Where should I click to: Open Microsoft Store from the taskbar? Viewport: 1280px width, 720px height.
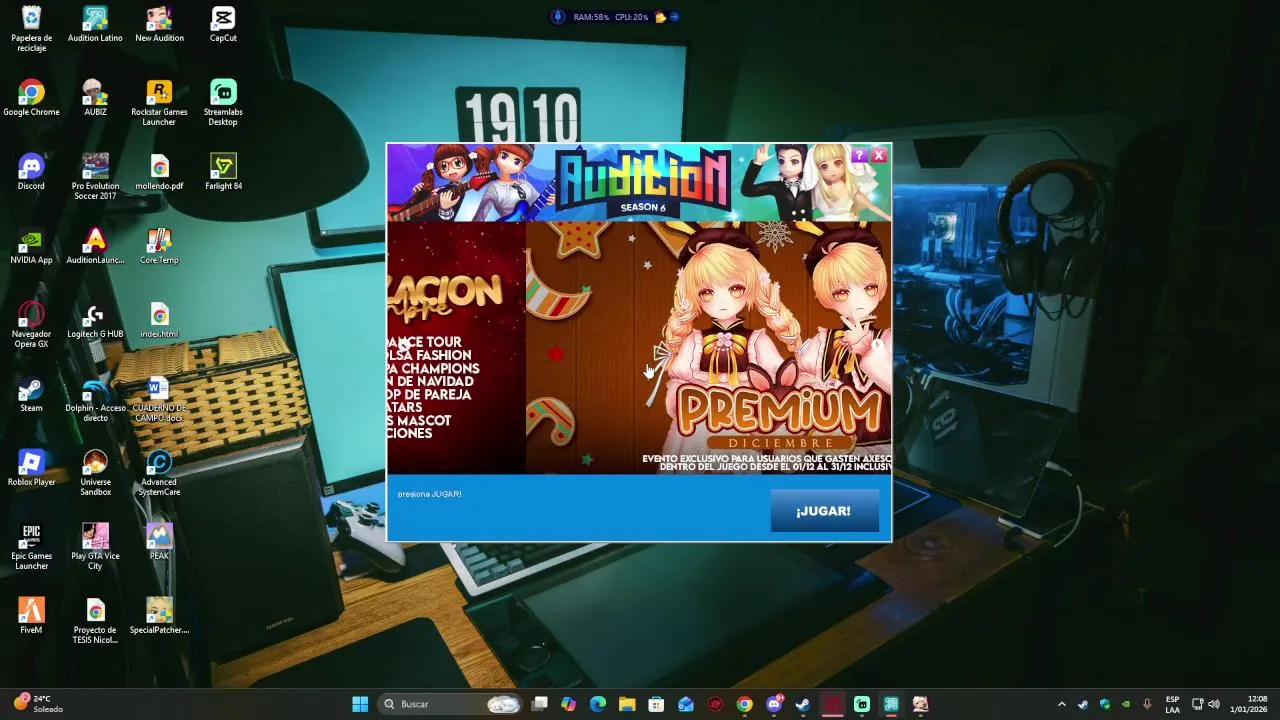pos(656,704)
